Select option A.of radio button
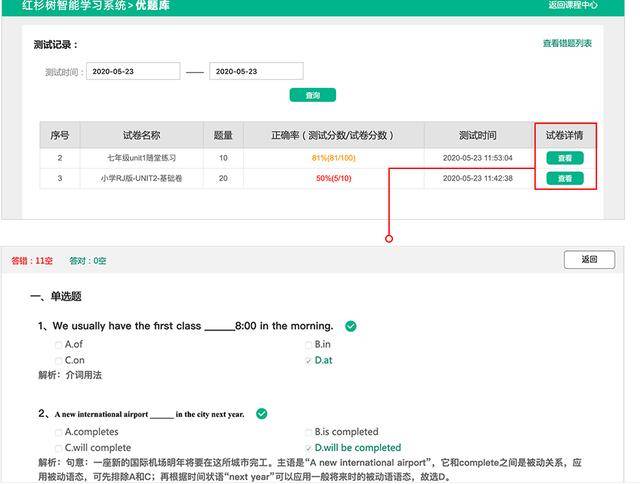 point(59,345)
